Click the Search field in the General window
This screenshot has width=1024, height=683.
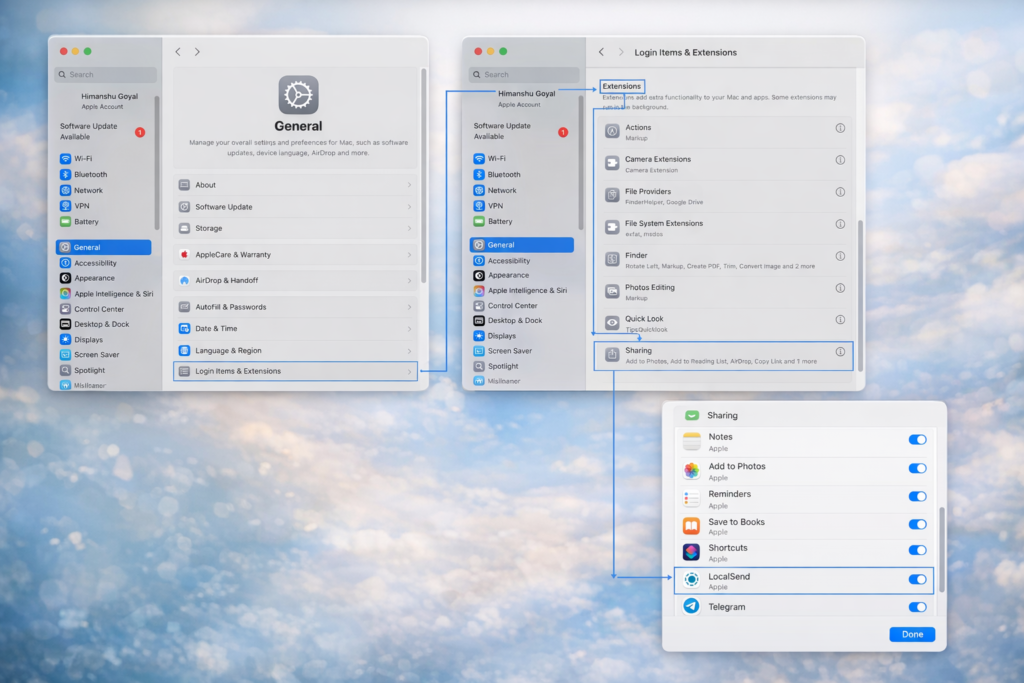click(106, 74)
